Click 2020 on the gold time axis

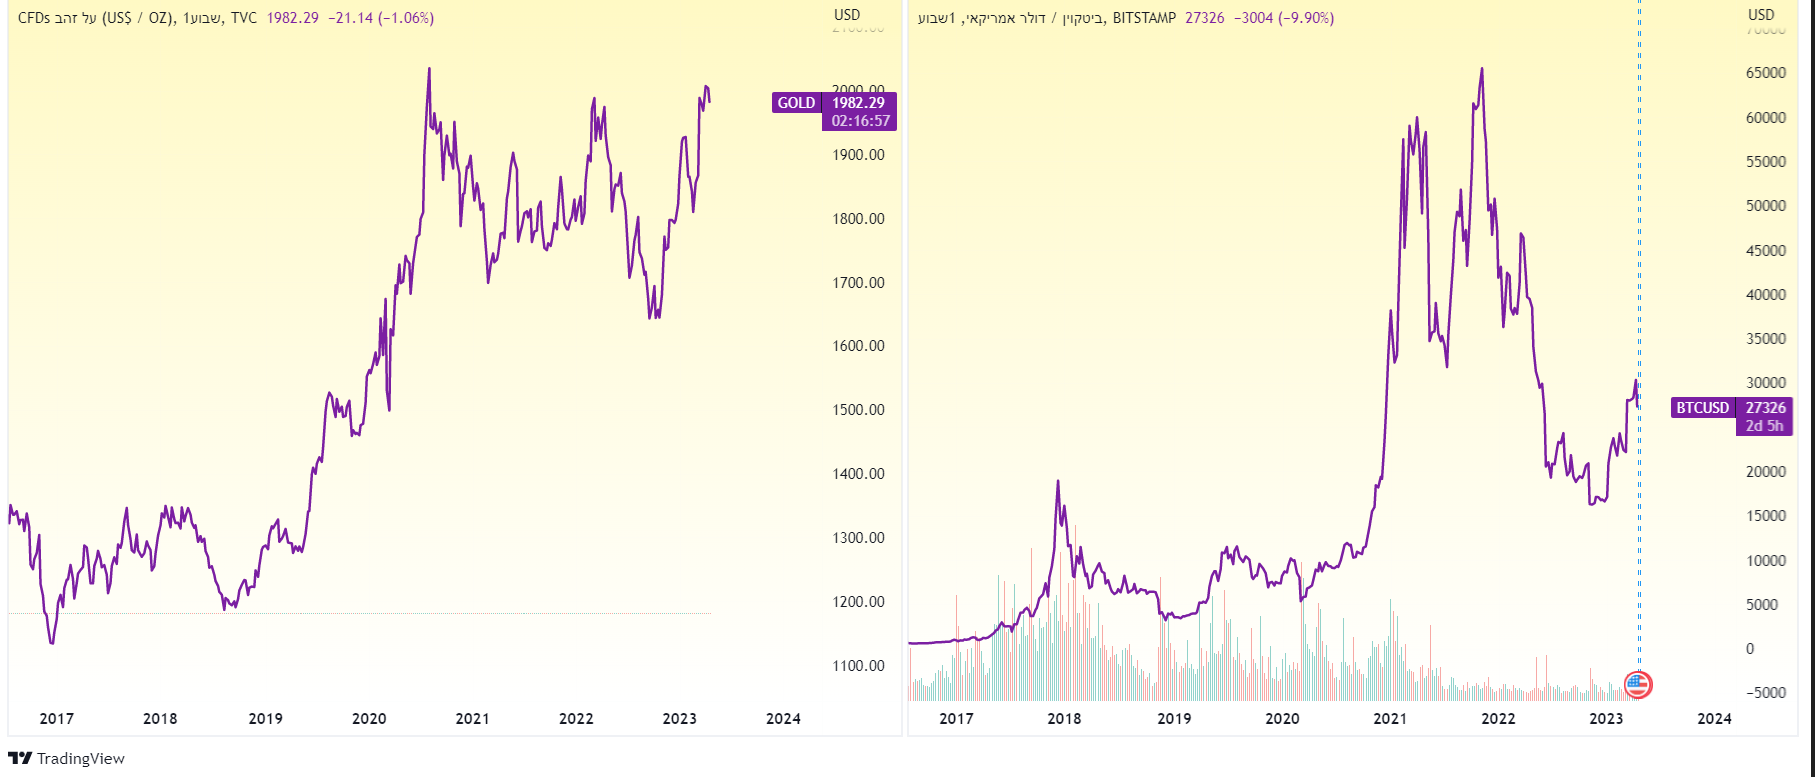coord(369,719)
